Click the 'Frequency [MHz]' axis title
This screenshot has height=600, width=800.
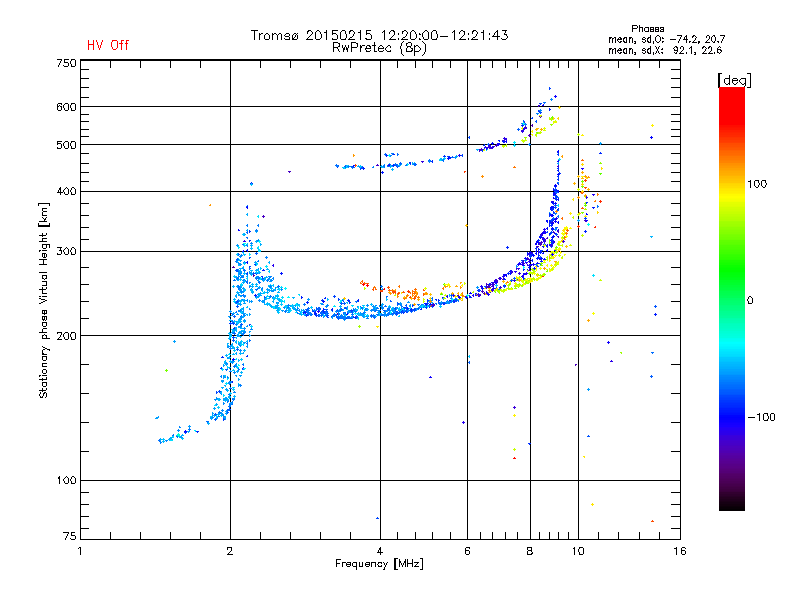click(379, 564)
